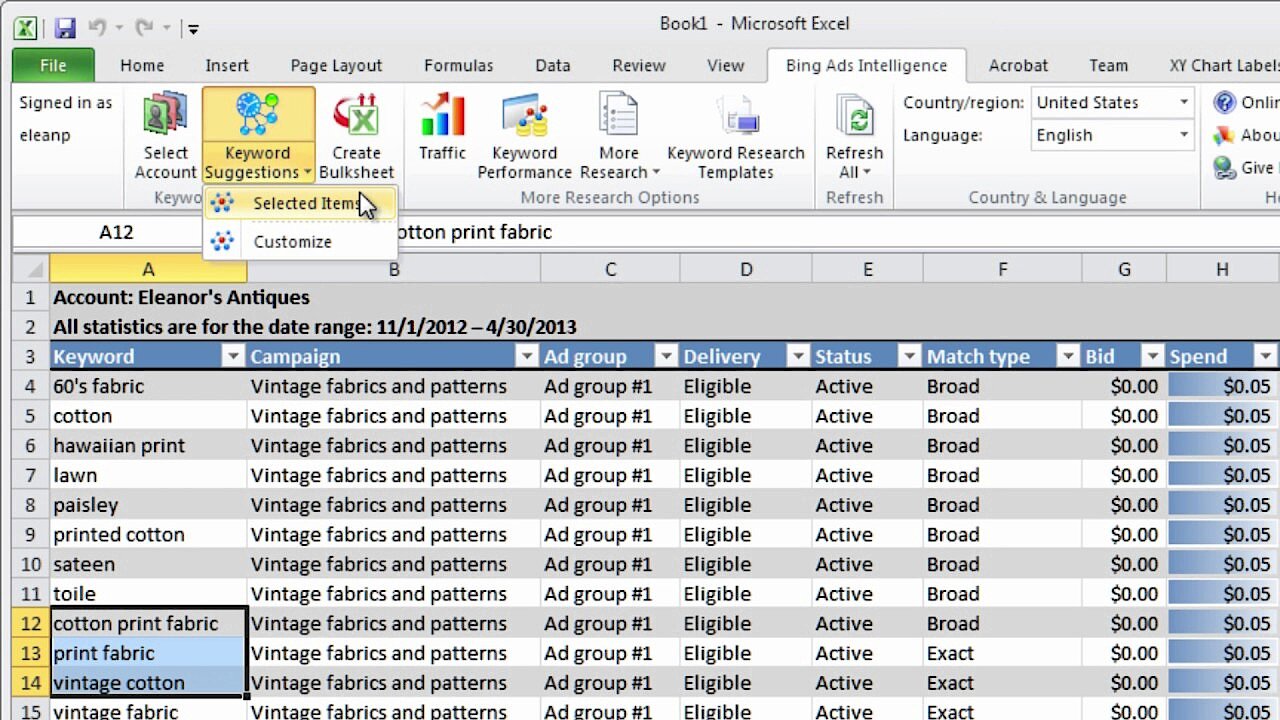
Task: Click cell containing 'paisley'
Action: pyautogui.click(x=148, y=505)
